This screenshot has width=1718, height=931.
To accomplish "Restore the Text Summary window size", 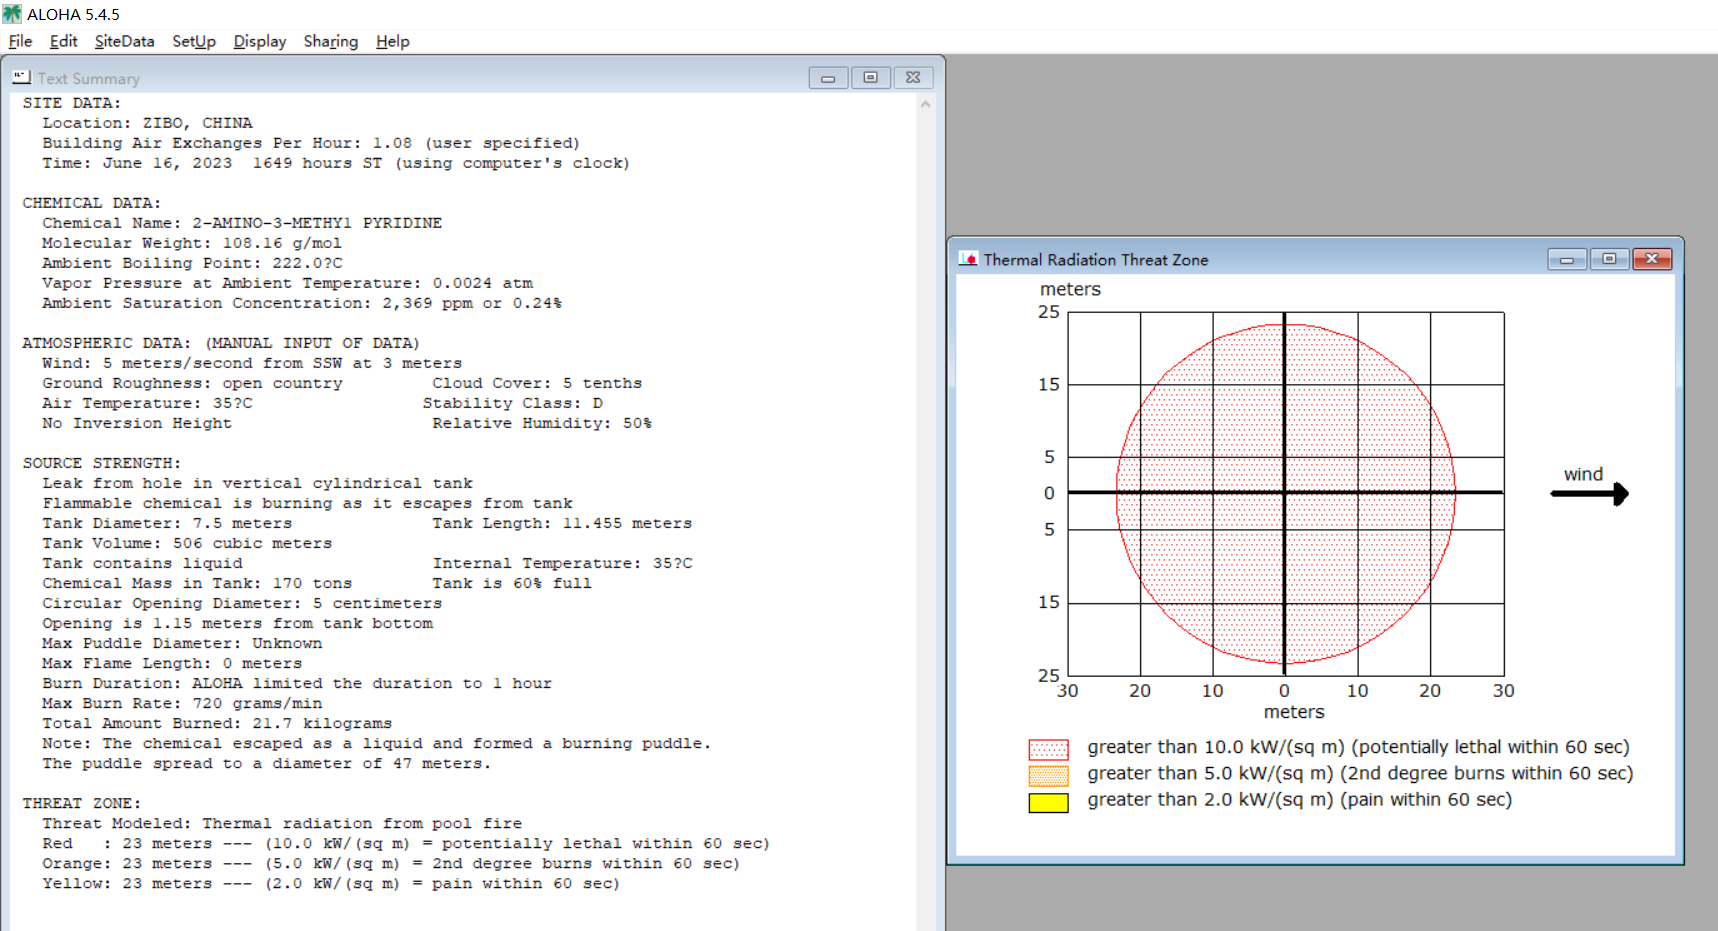I will 871,78.
